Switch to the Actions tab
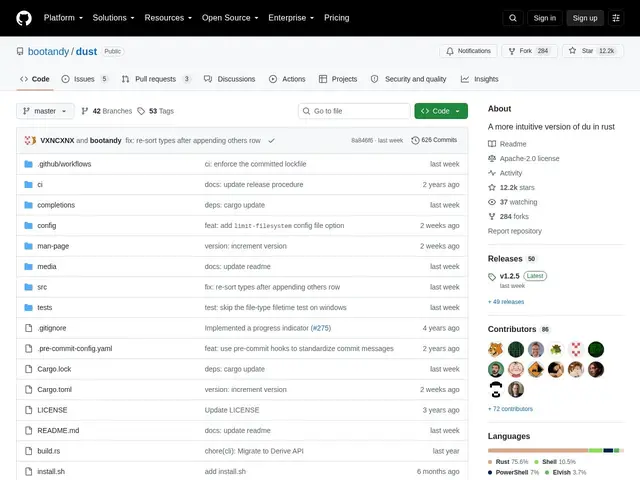640x480 pixels. click(287, 79)
